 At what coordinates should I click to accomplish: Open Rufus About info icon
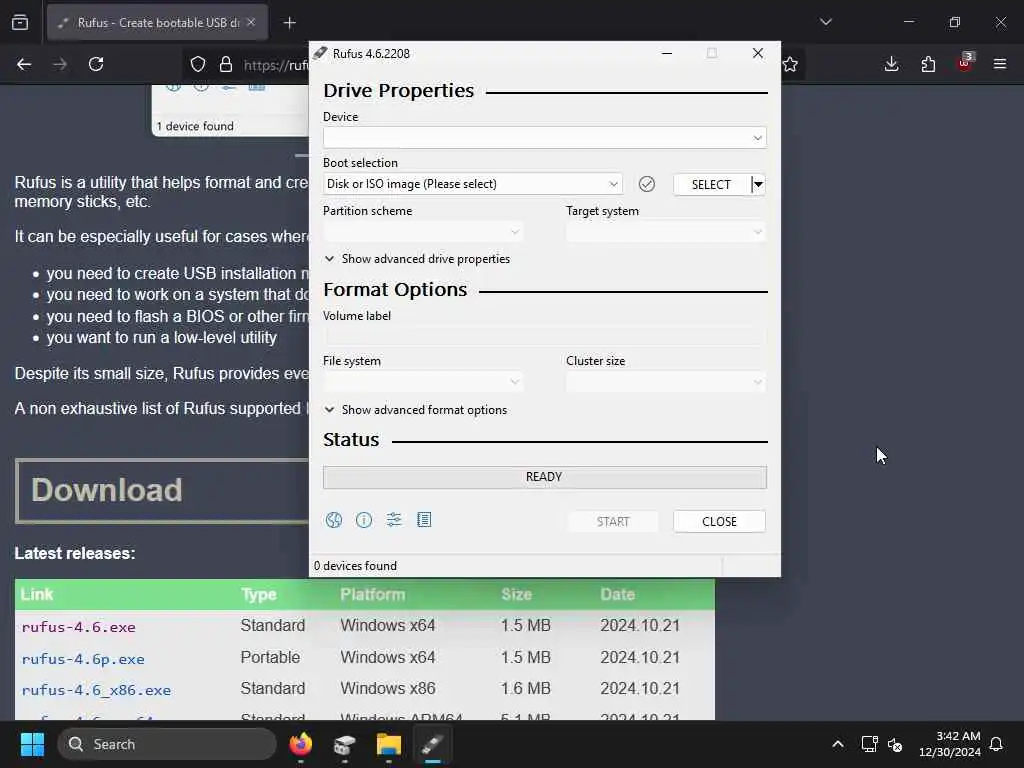point(364,520)
